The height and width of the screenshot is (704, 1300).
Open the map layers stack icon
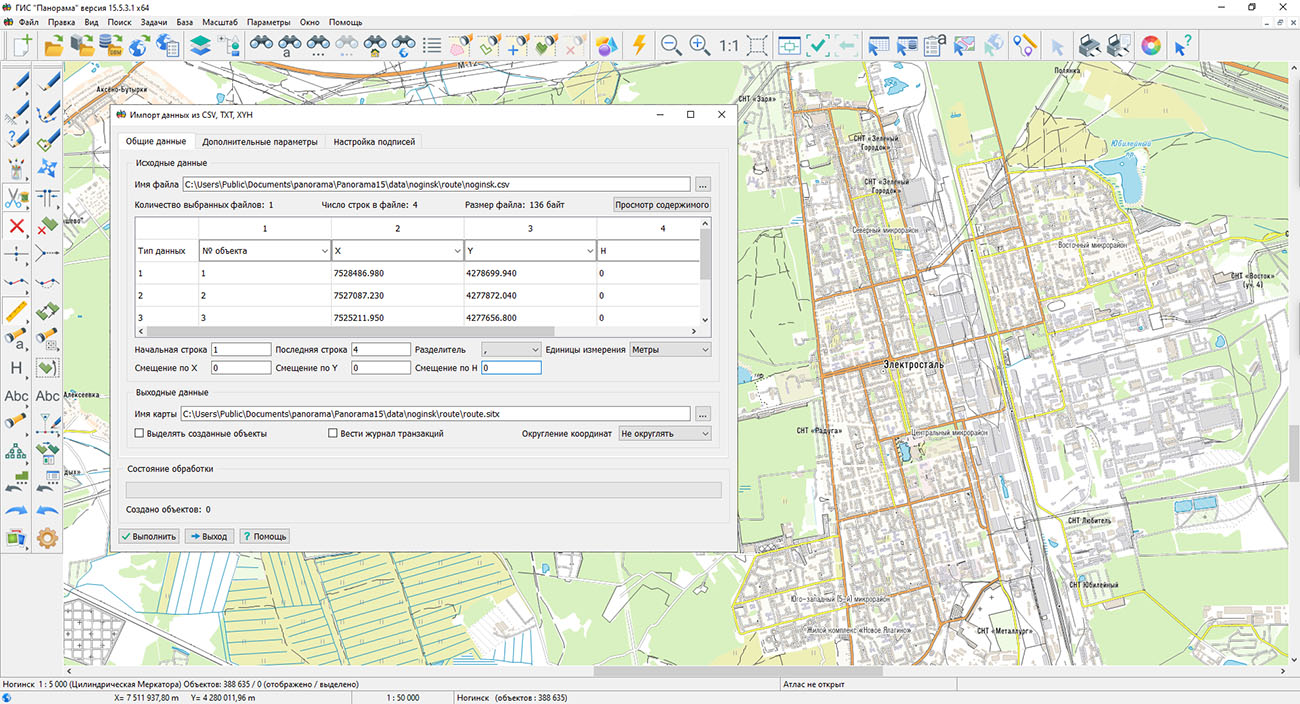200,45
